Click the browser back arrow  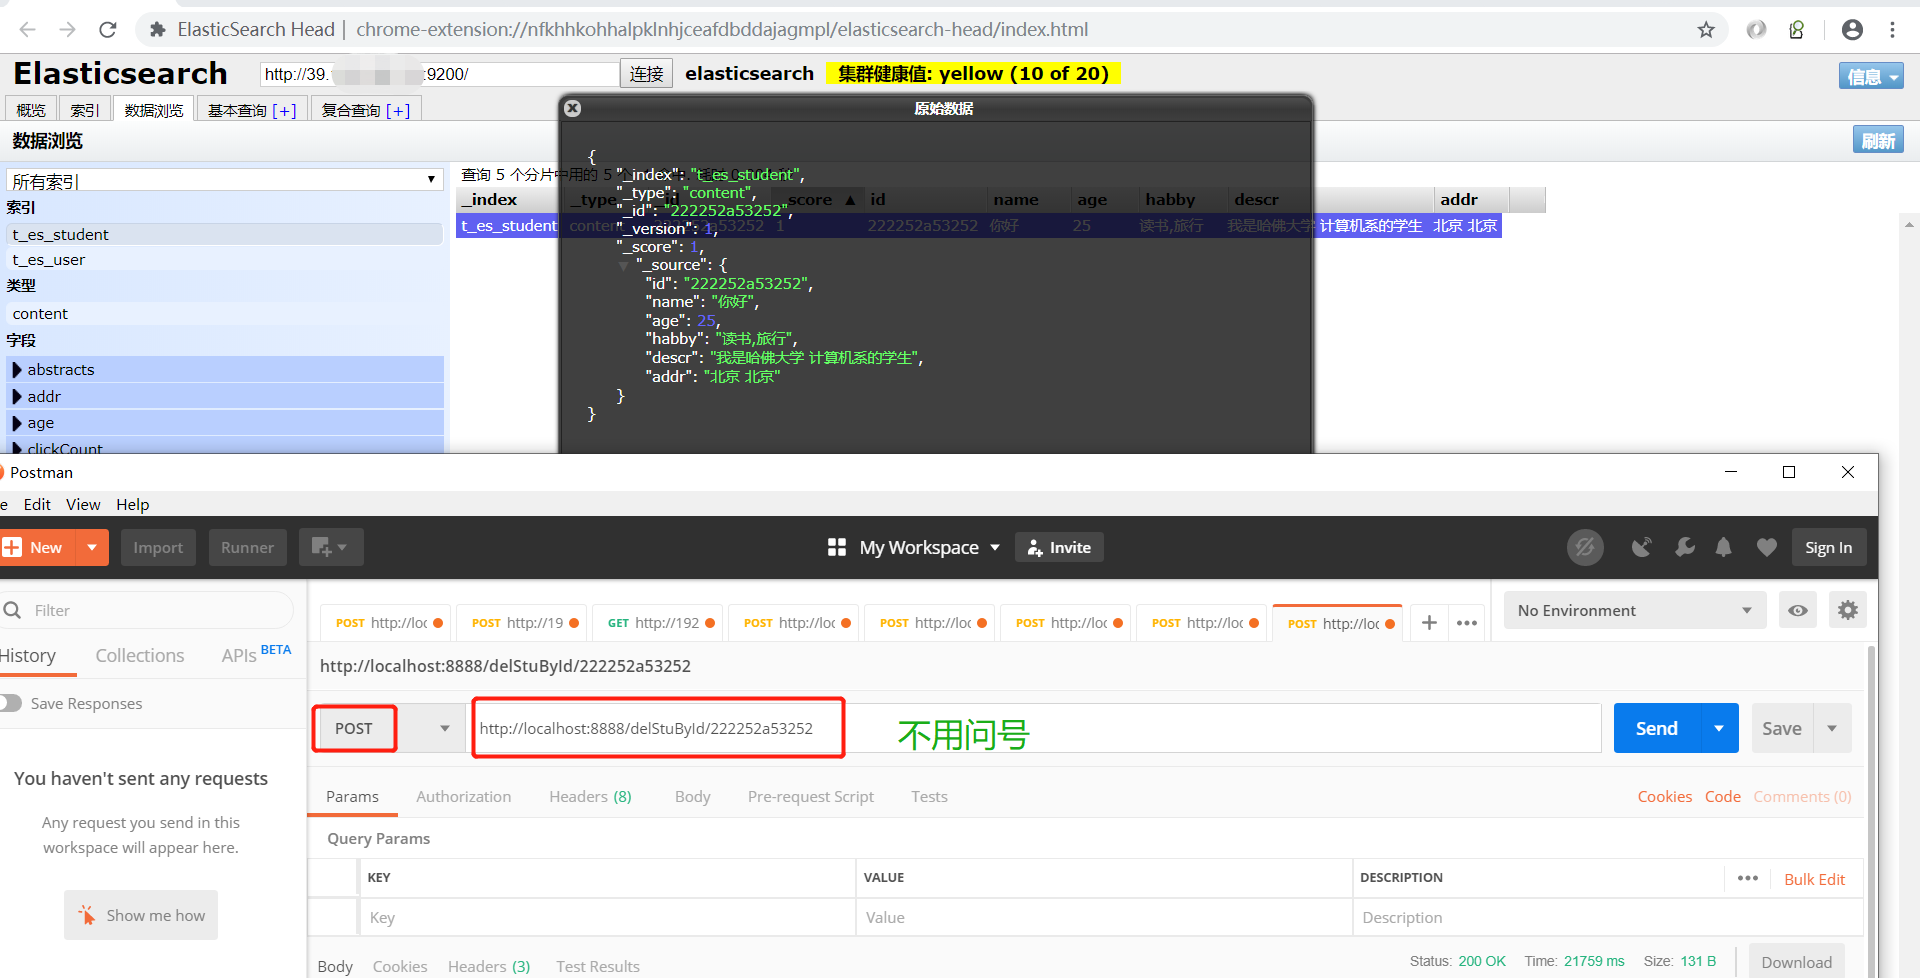27,30
